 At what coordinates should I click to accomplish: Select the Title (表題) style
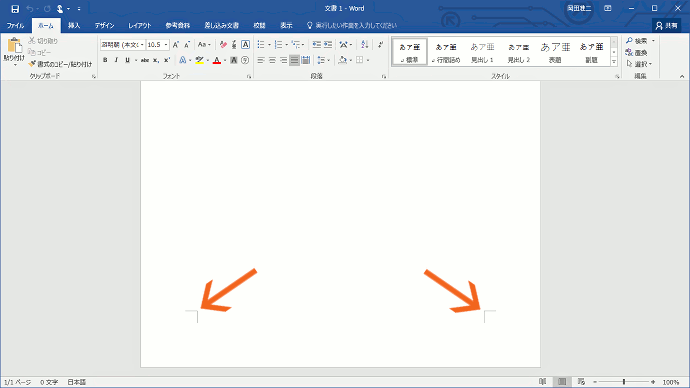pos(555,52)
